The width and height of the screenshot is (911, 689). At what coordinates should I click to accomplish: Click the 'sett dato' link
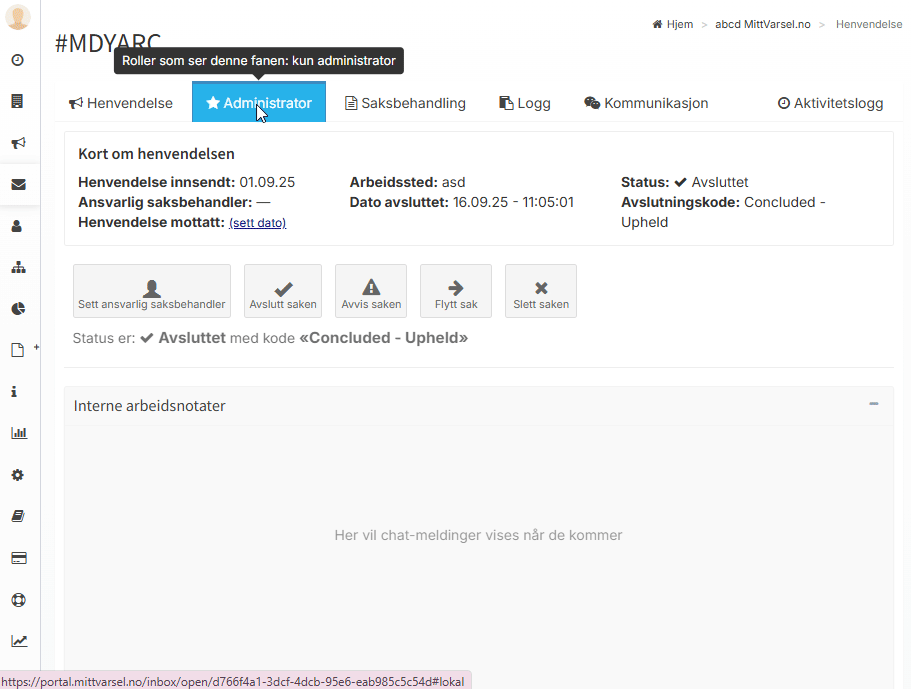tap(257, 223)
